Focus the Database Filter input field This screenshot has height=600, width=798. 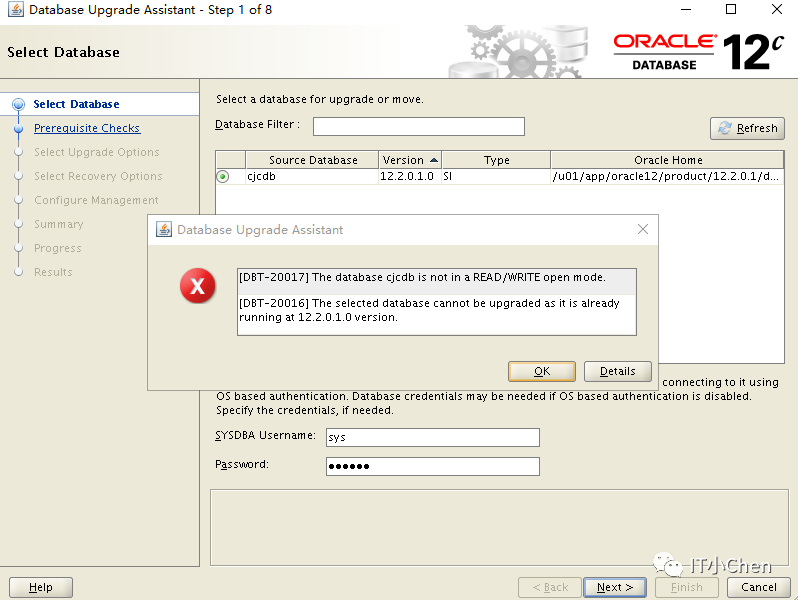tap(418, 126)
